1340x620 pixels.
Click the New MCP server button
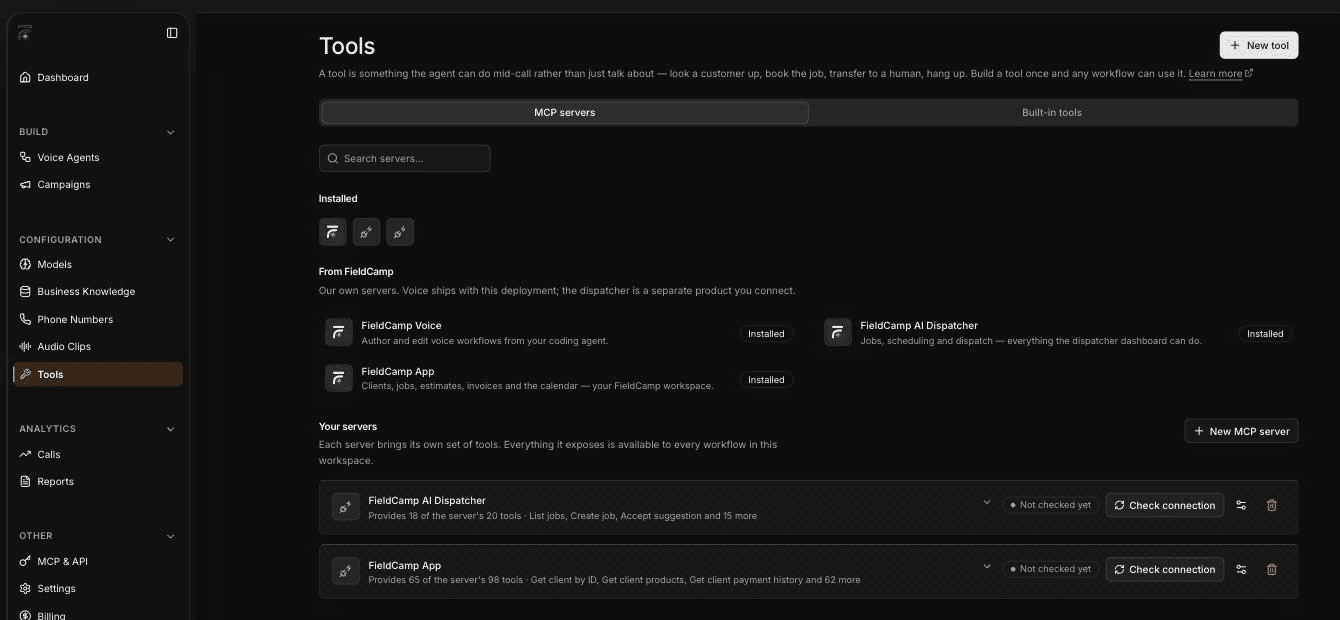click(x=1241, y=431)
